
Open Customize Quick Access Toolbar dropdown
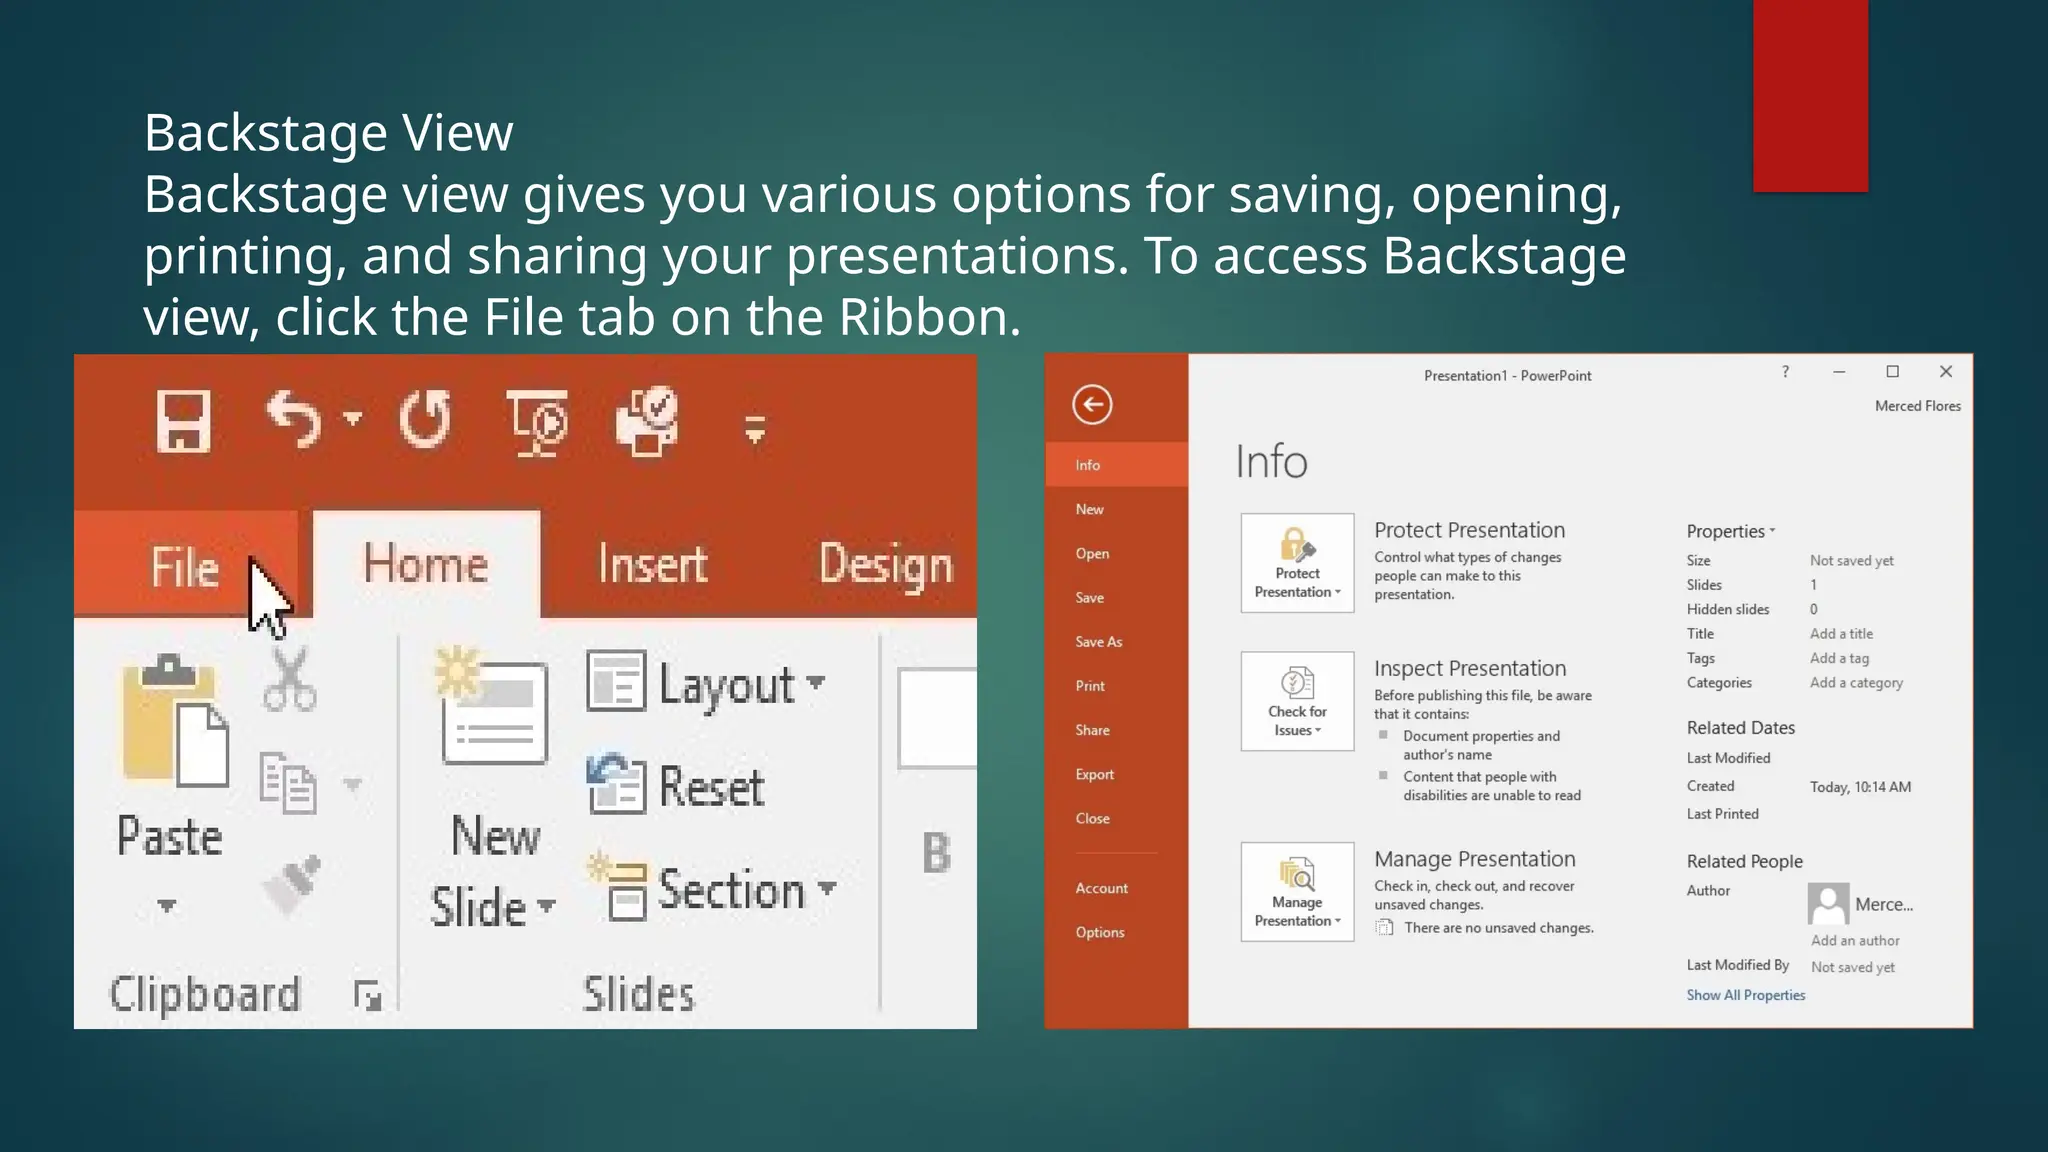(x=755, y=430)
